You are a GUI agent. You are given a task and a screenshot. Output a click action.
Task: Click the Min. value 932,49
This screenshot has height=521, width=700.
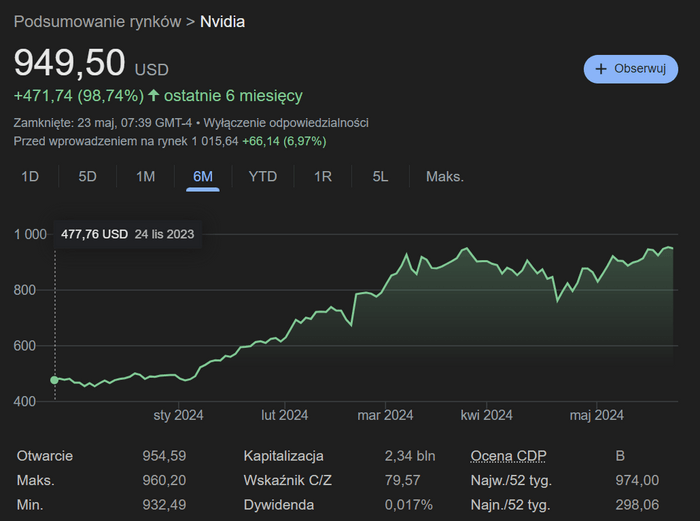coord(164,505)
